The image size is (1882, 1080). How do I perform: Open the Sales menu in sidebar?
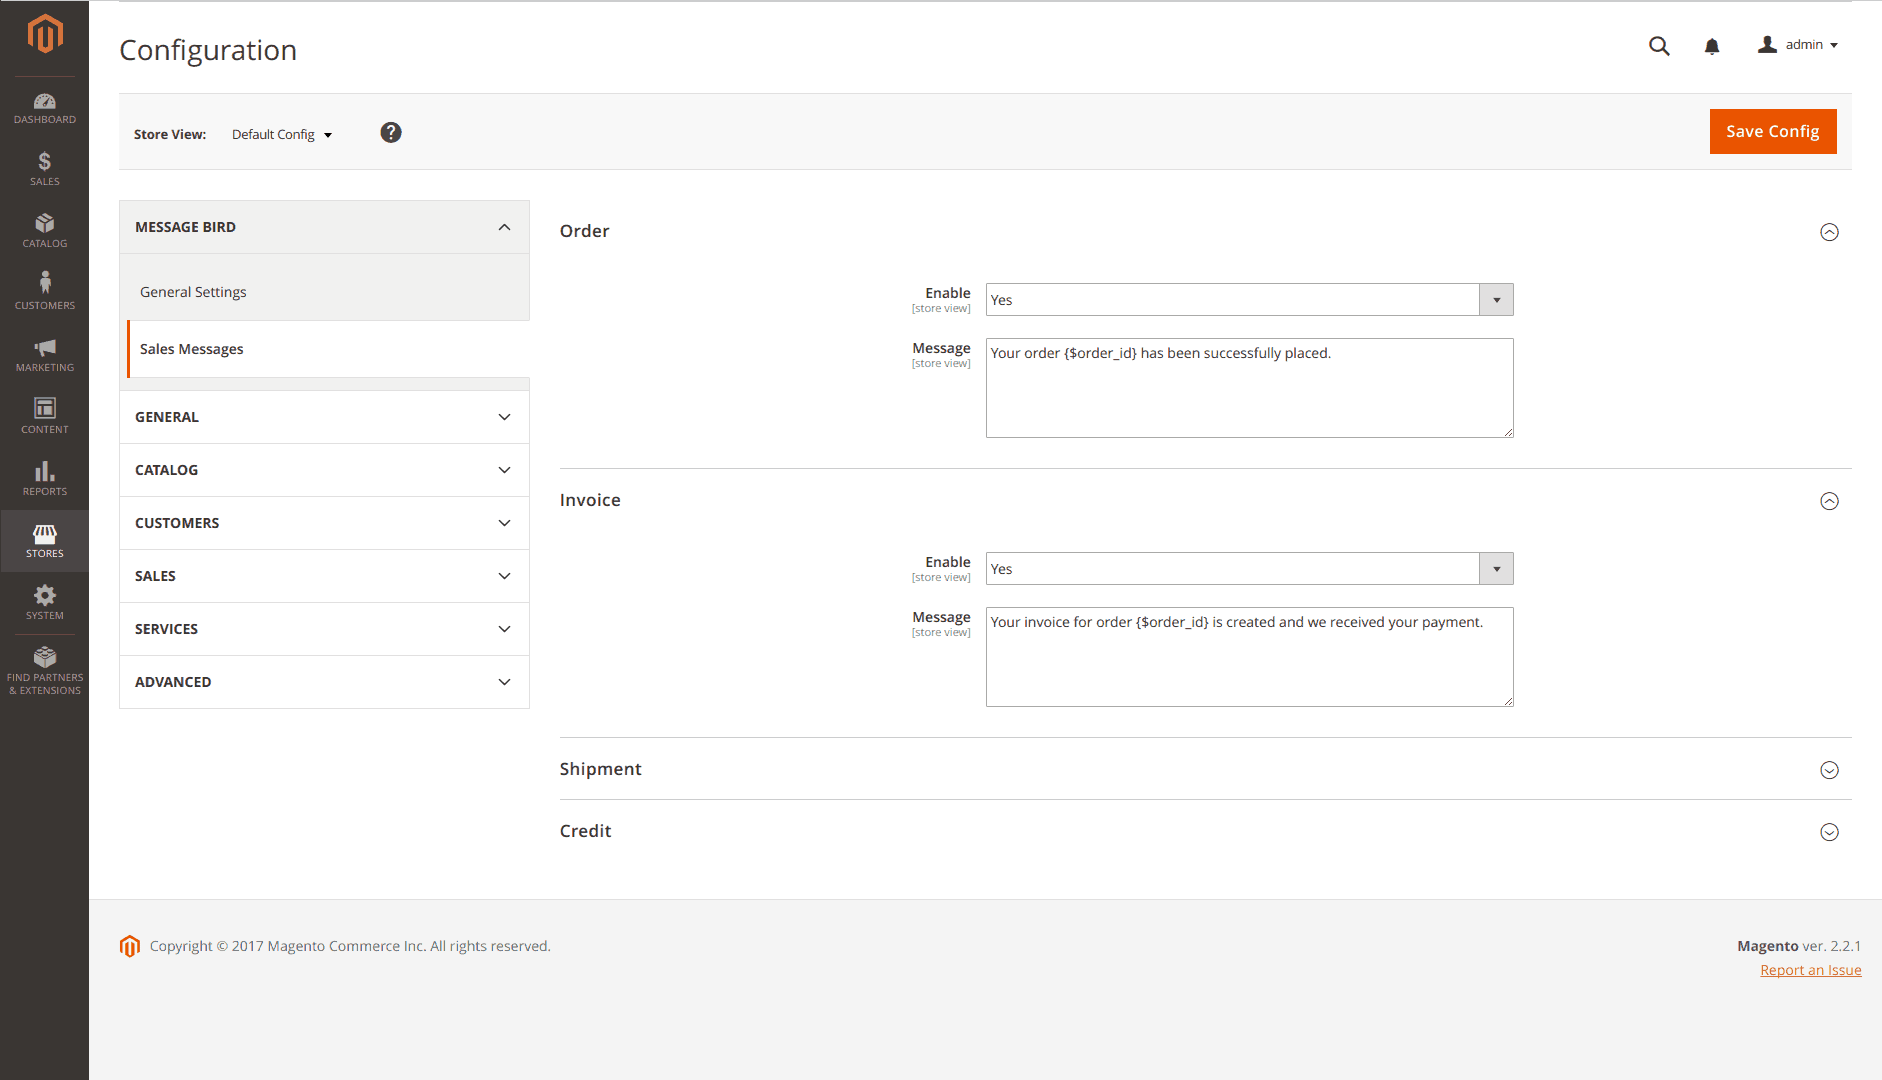coord(45,169)
